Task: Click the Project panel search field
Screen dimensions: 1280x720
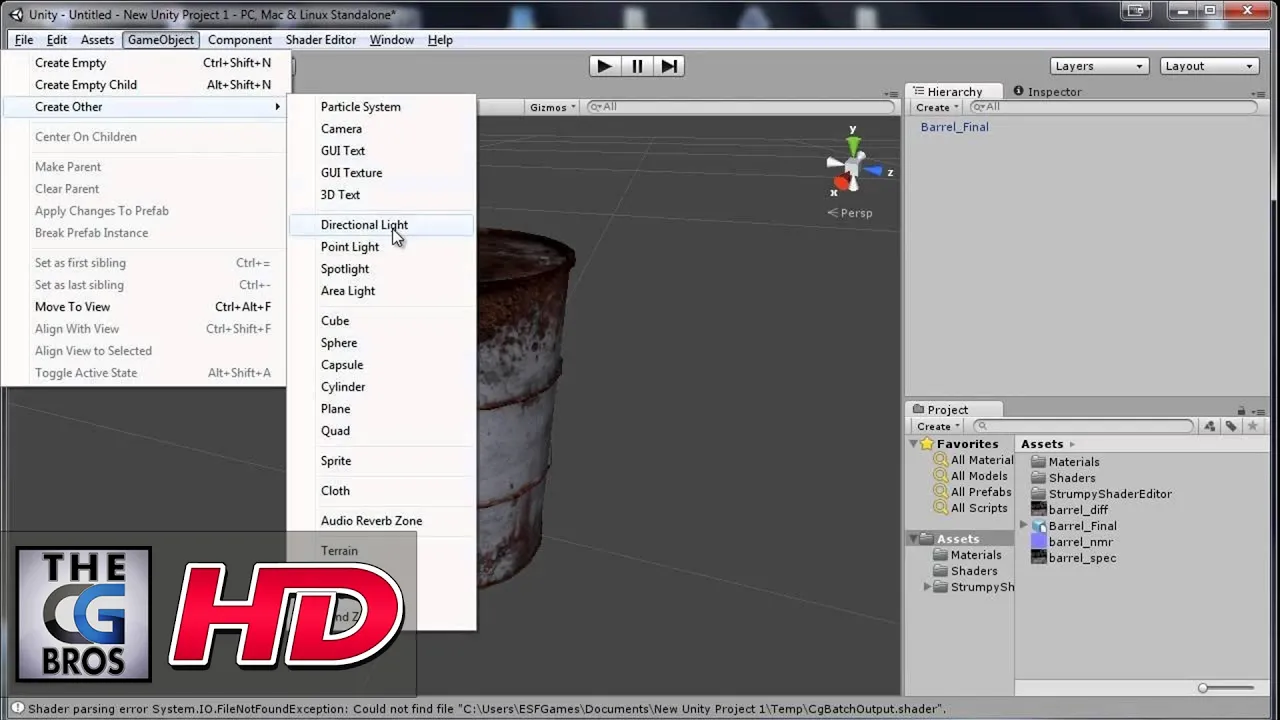Action: pos(1084,426)
